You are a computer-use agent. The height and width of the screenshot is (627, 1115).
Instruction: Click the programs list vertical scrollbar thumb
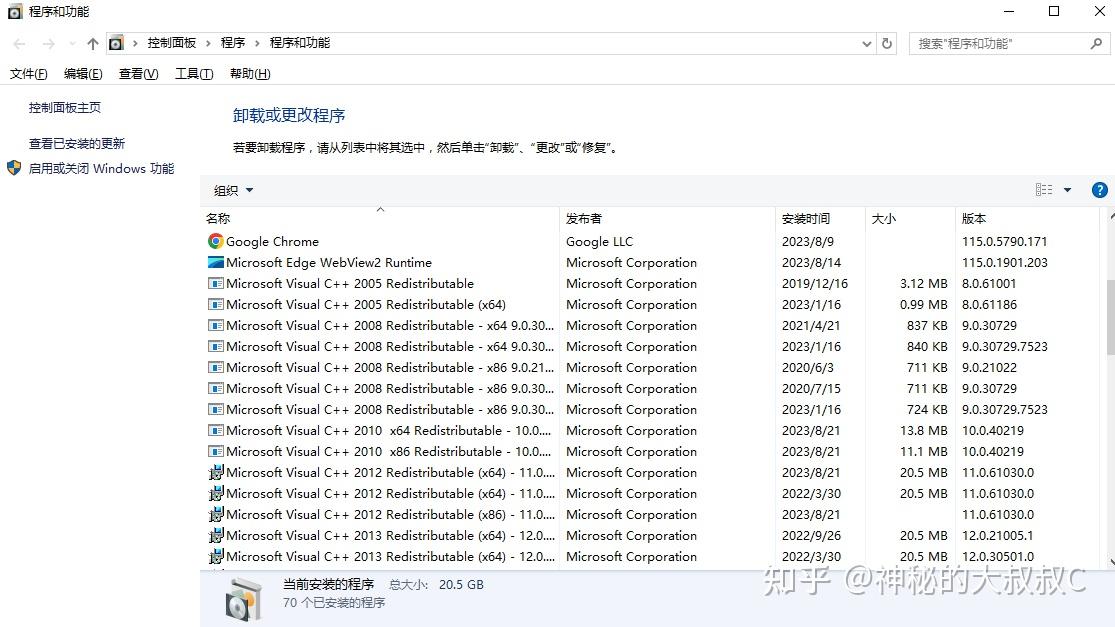[x=1110, y=317]
